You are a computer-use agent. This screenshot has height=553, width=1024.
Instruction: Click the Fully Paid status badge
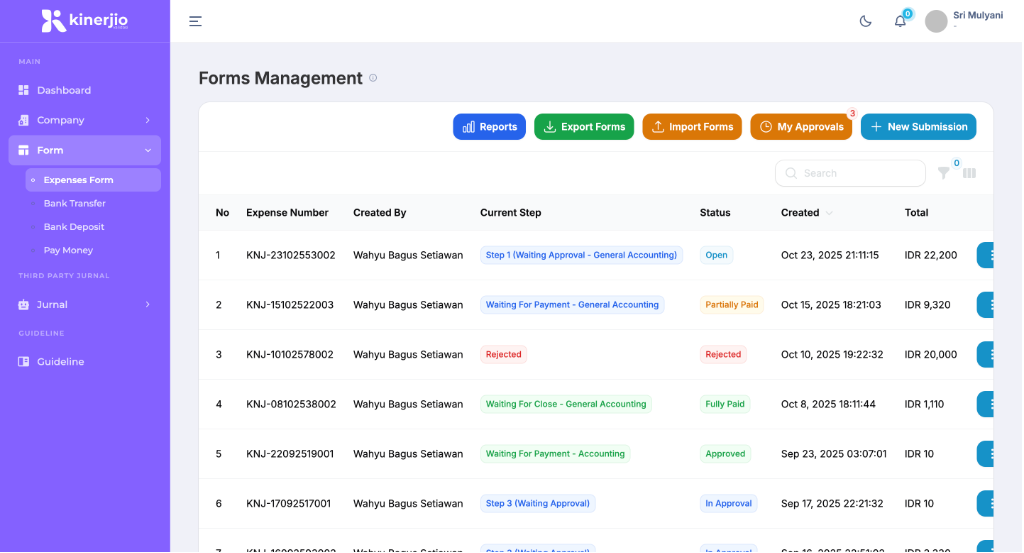click(725, 403)
